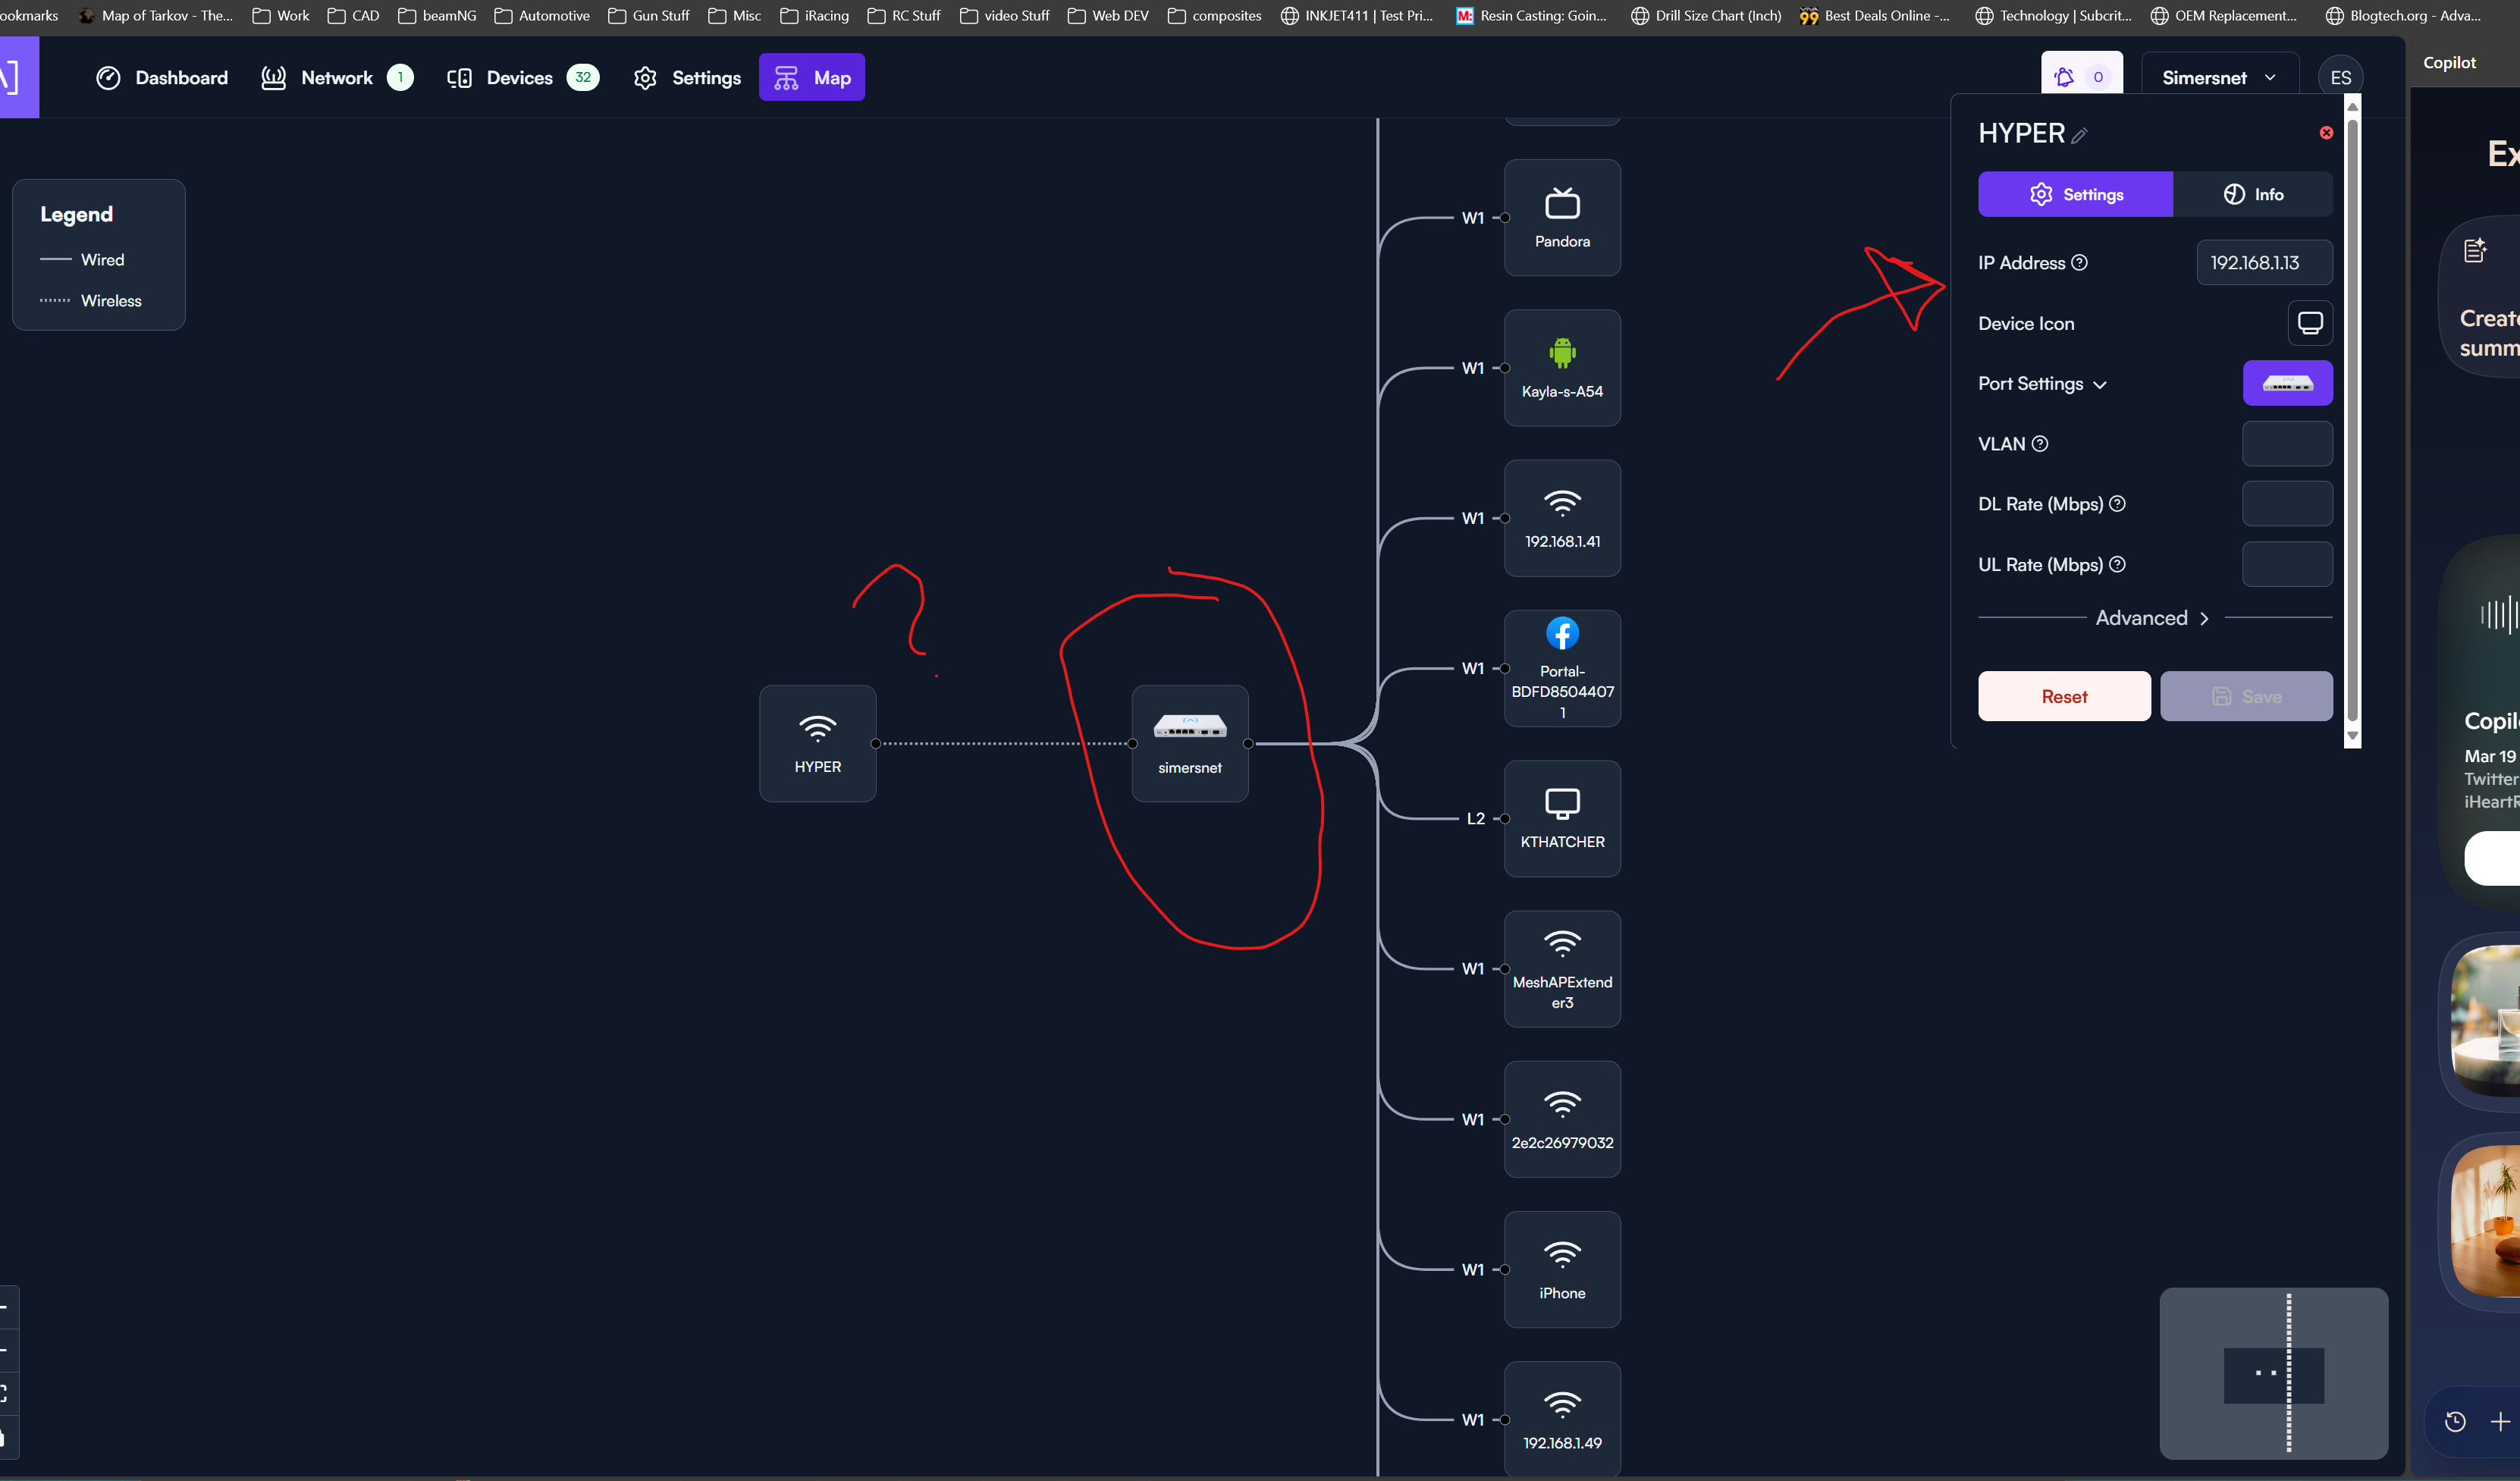2520x1481 pixels.
Task: Open the Simersnet network dropdown
Action: pyautogui.click(x=2219, y=78)
